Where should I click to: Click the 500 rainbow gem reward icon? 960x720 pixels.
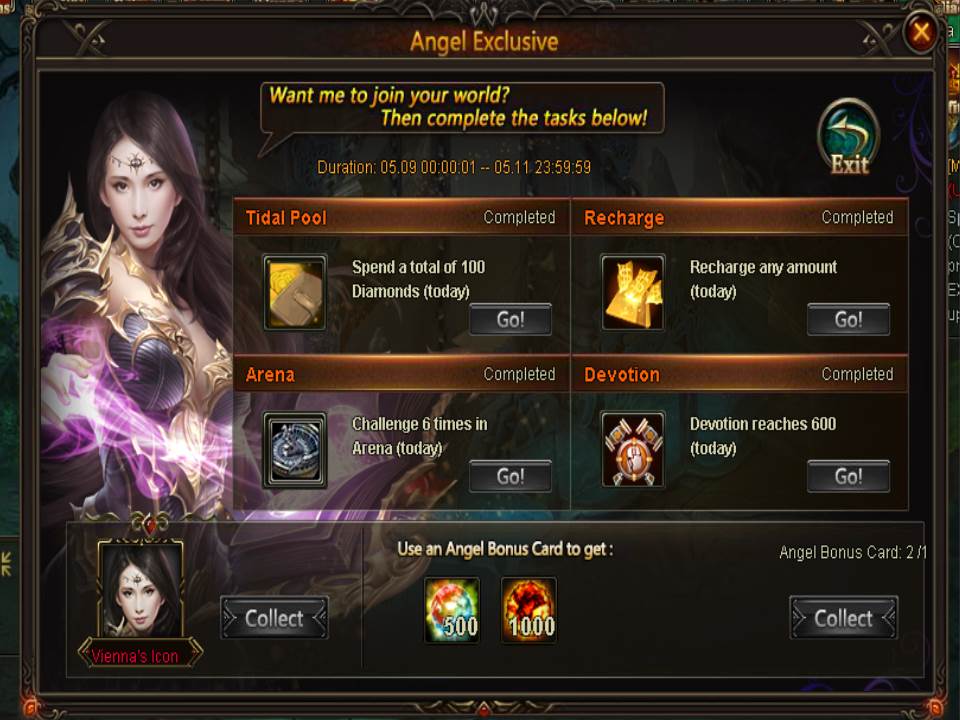[x=452, y=610]
